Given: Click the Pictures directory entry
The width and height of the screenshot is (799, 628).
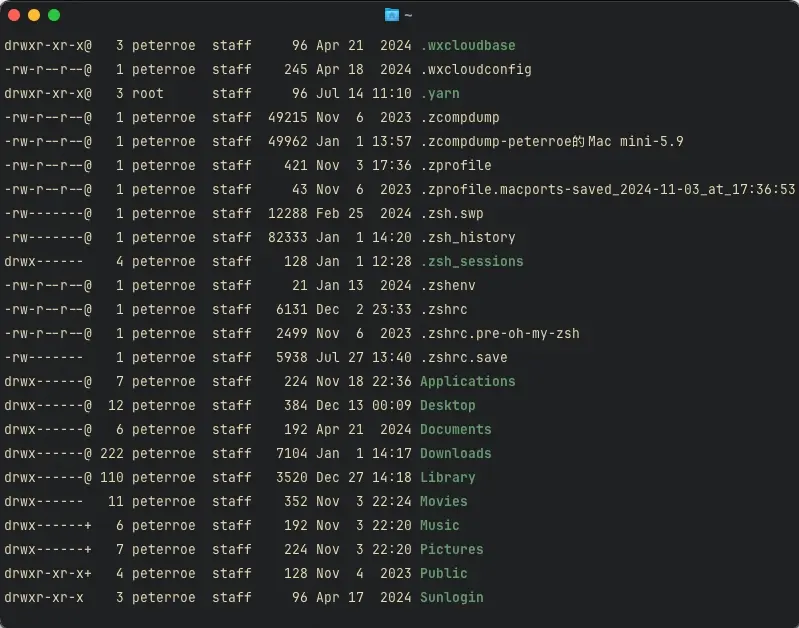Looking at the screenshot, I should (x=451, y=549).
